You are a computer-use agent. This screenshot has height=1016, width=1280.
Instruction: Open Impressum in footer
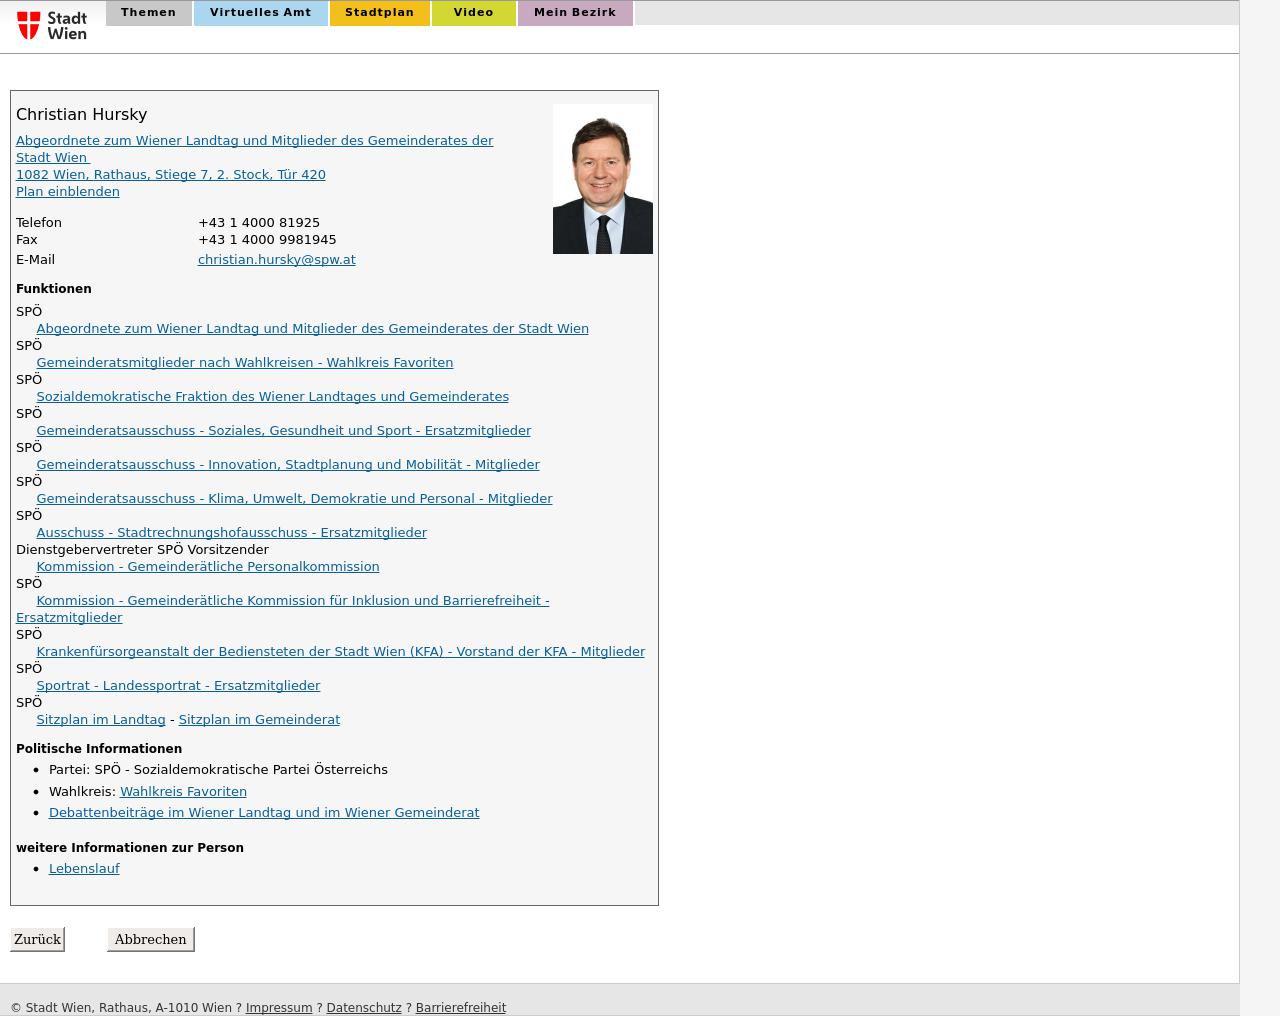[x=279, y=1008]
